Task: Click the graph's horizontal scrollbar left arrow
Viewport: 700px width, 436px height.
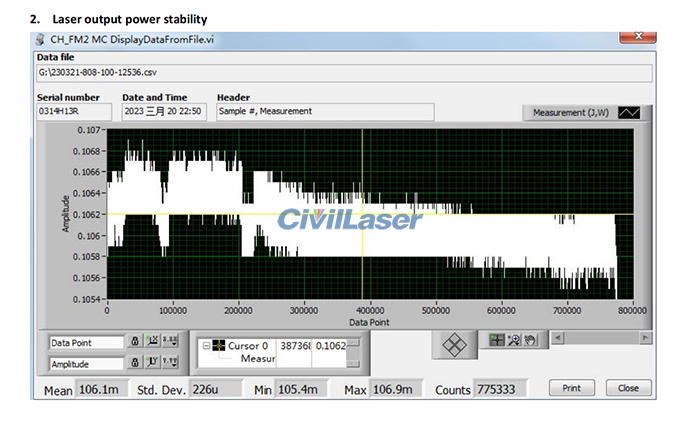Action: [x=557, y=337]
